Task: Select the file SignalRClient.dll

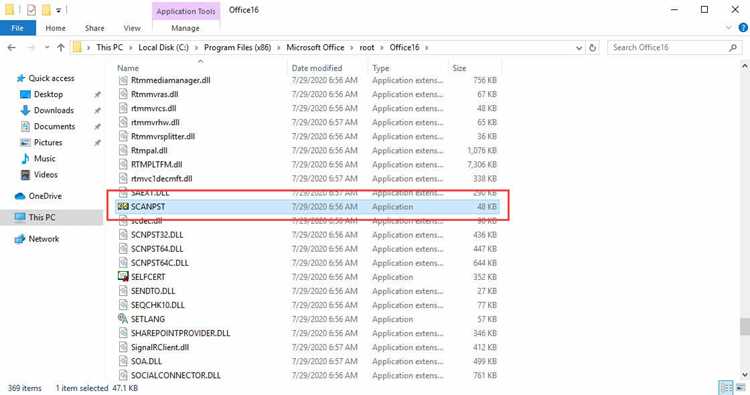Action: [160, 347]
